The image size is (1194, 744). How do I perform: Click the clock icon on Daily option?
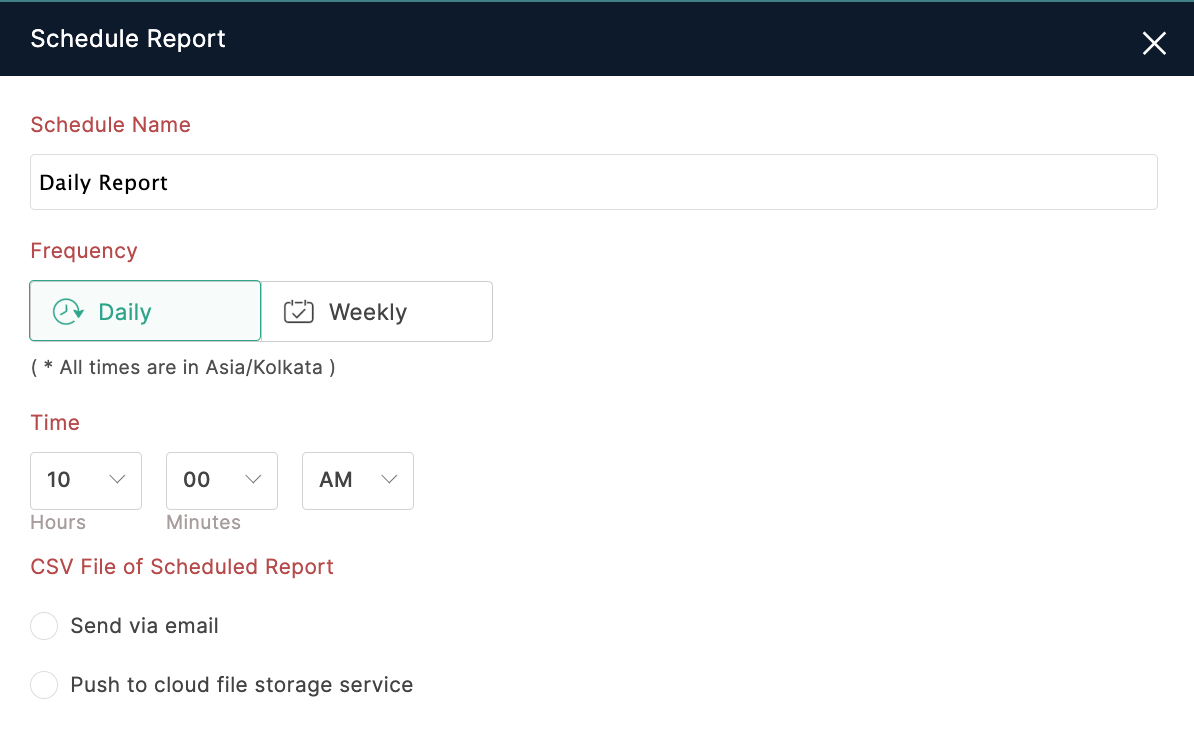point(67,312)
